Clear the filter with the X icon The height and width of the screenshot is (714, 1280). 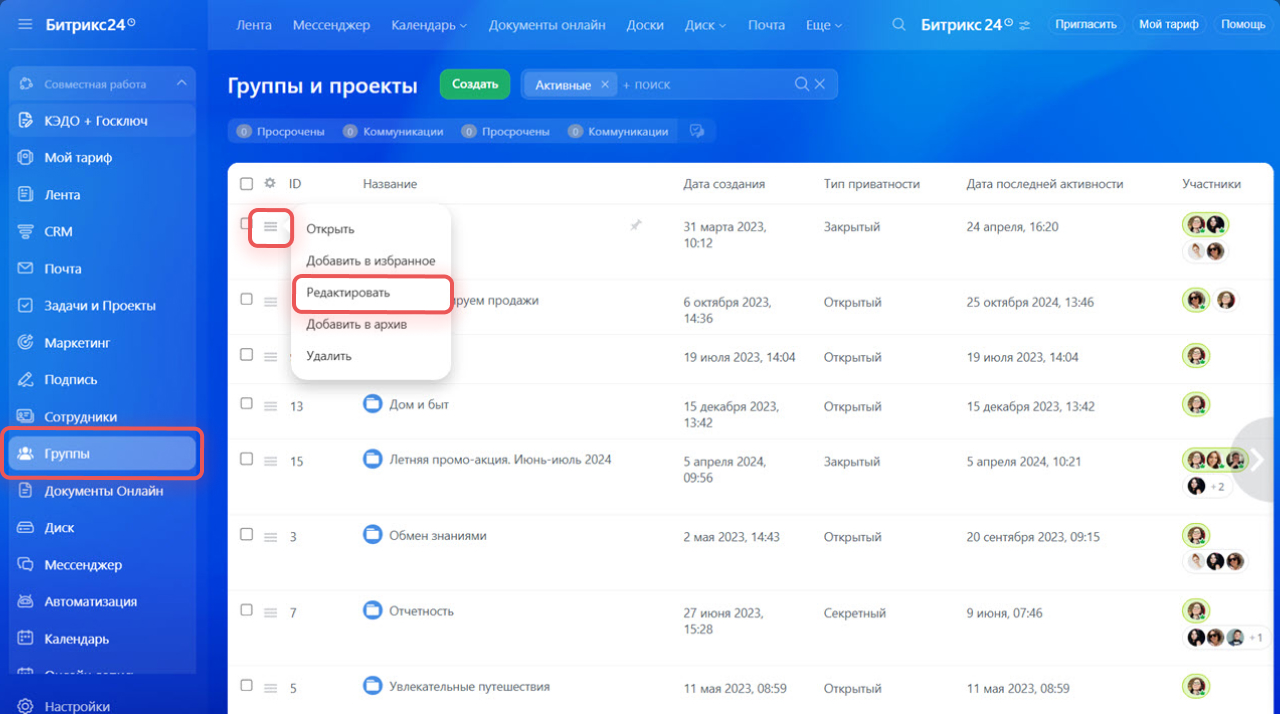point(820,85)
